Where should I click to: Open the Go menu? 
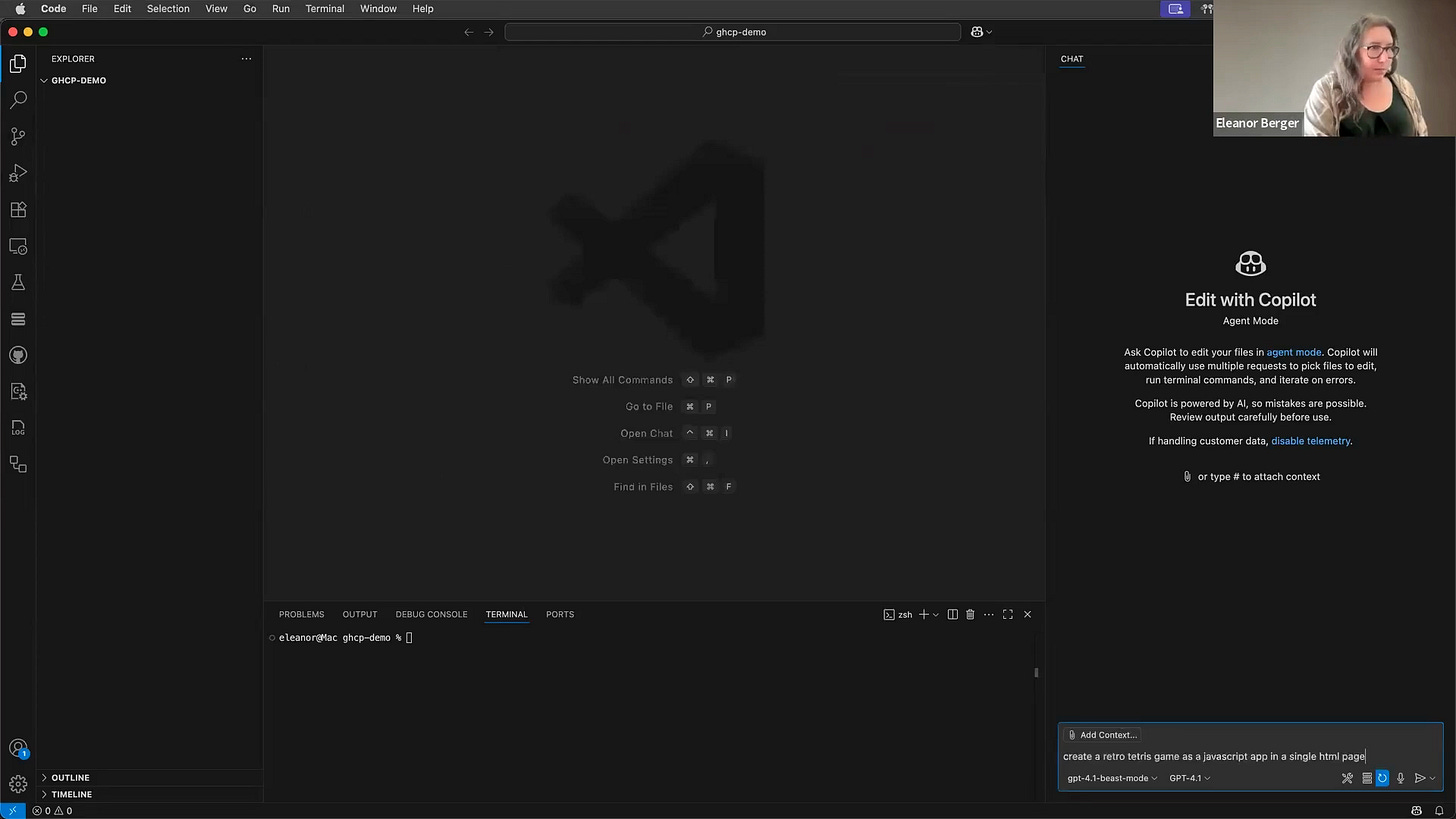tap(250, 8)
